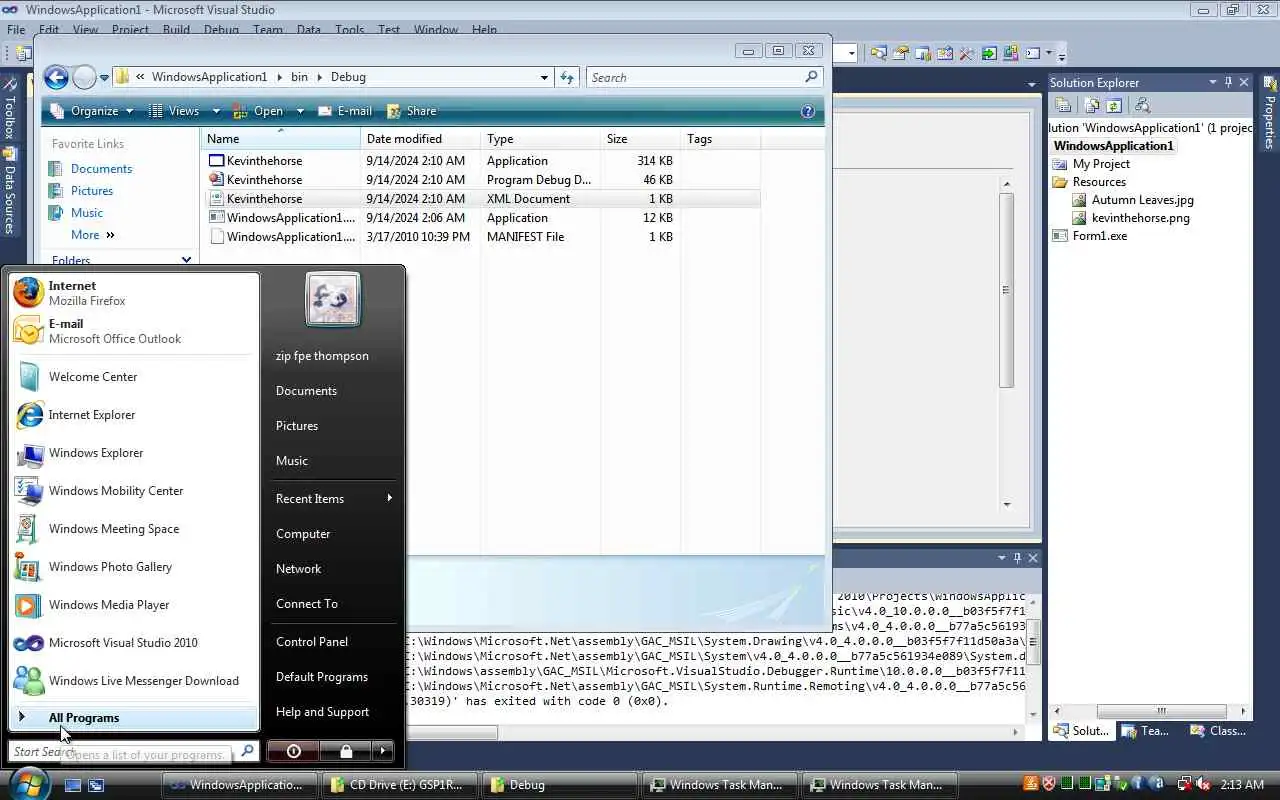
Task: Start Microsoft Visual Studio 2010 shortcut
Action: click(134, 643)
